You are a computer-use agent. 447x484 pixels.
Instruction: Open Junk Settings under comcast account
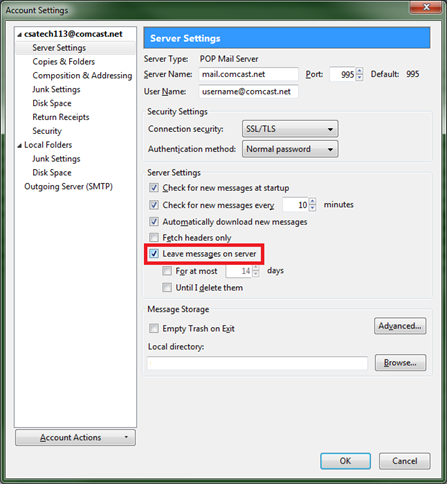click(56, 89)
